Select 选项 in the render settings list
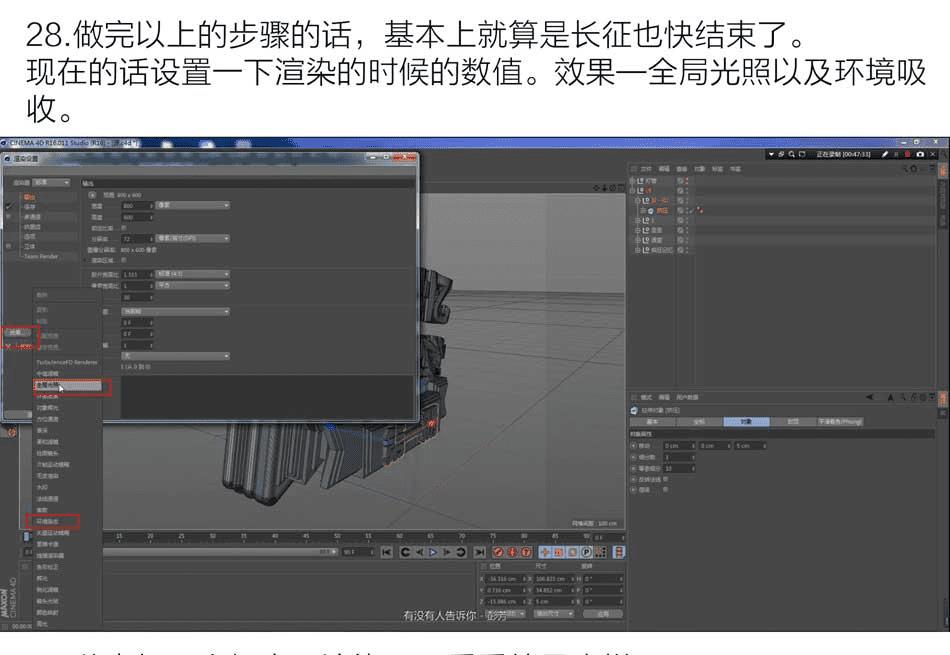Viewport: 950px width, 655px height. pos(30,236)
